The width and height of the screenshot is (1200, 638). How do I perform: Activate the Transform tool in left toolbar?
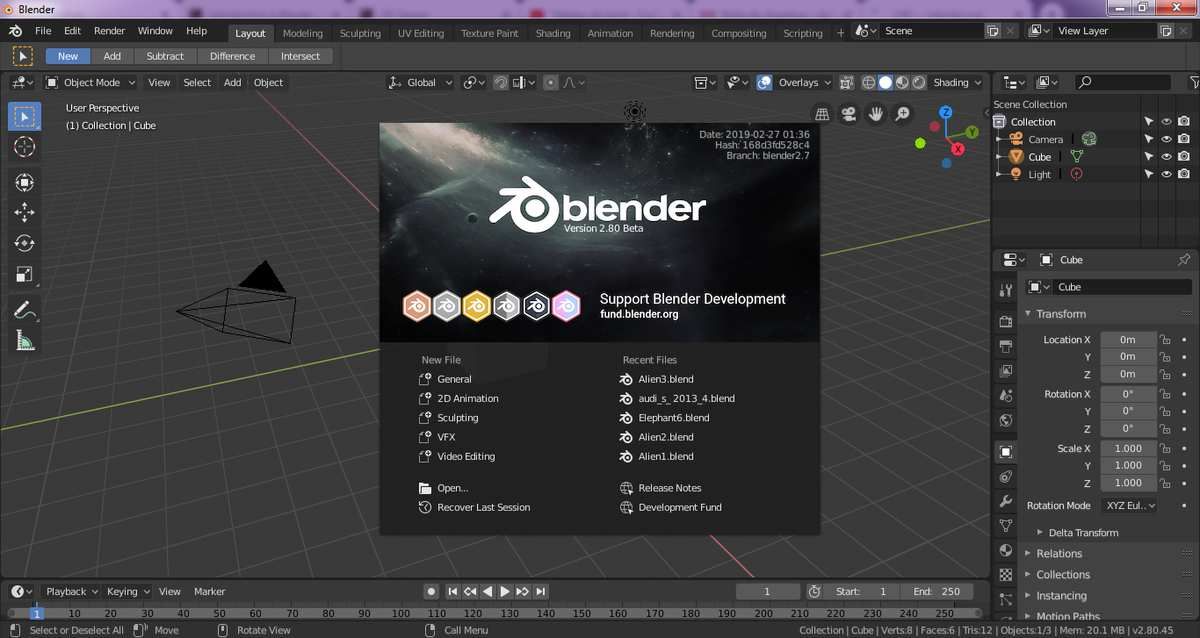pyautogui.click(x=25, y=182)
